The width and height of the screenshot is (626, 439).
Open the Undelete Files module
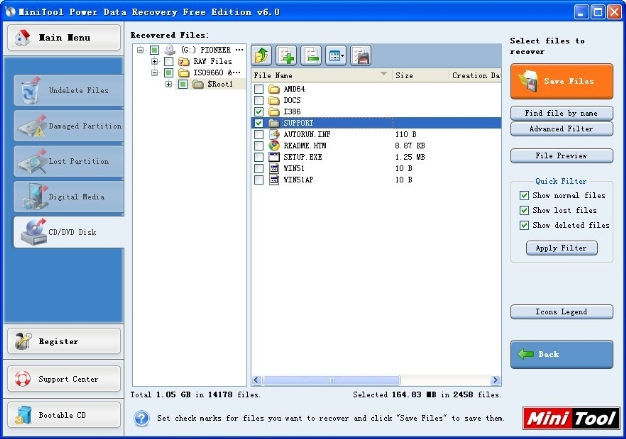pyautogui.click(x=69, y=90)
